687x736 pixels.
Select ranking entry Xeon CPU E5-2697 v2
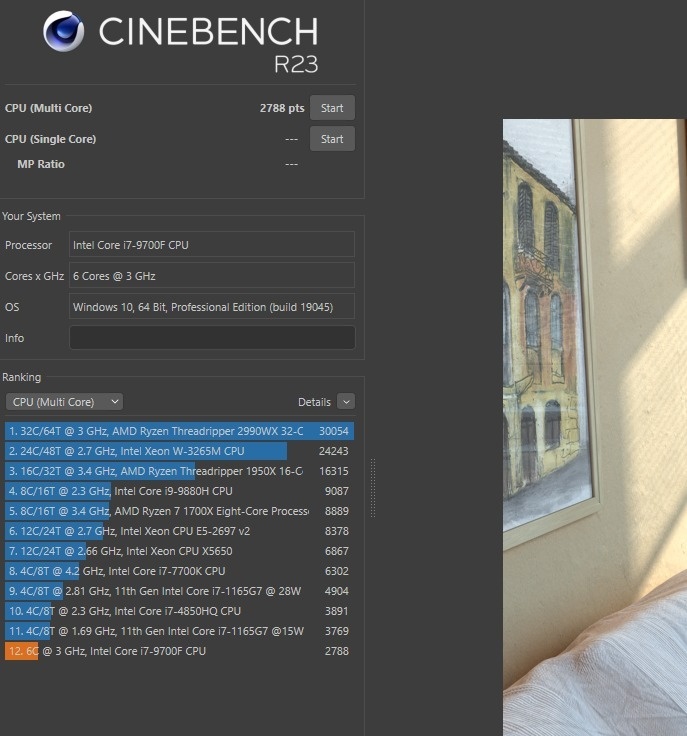[x=179, y=531]
